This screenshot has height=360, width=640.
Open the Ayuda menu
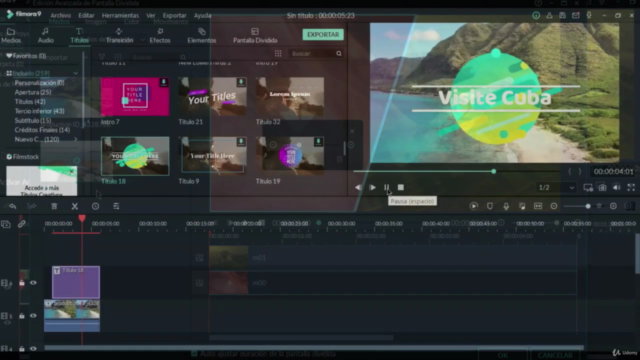(202, 16)
